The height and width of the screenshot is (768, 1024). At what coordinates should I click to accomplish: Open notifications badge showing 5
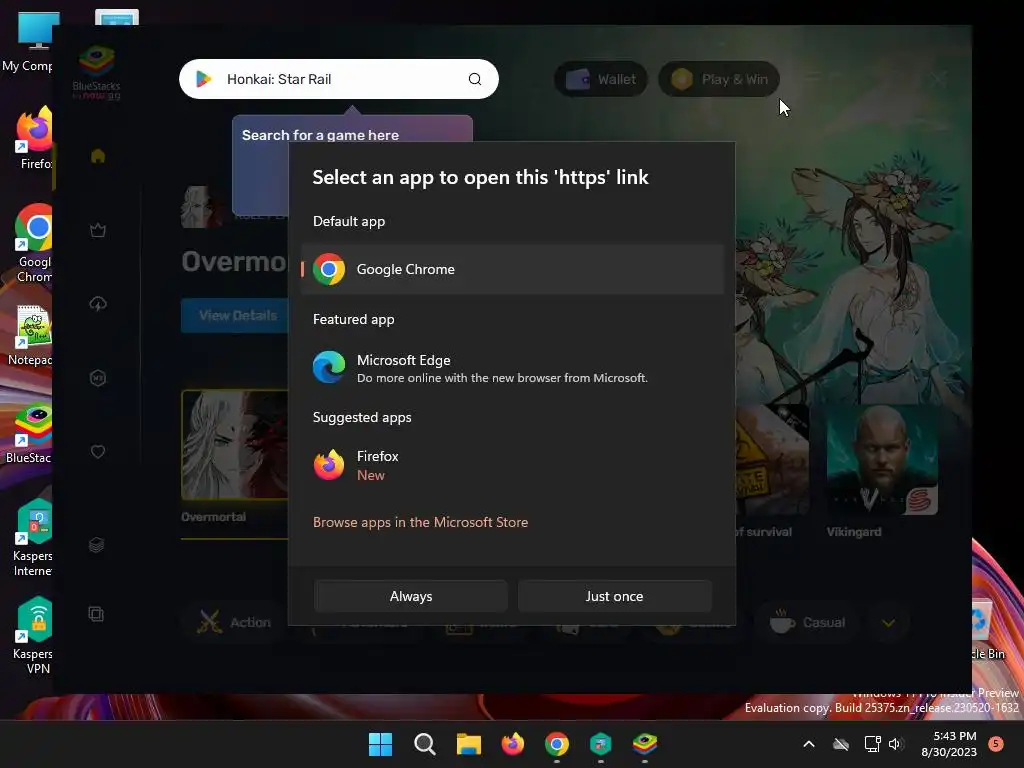(x=996, y=743)
